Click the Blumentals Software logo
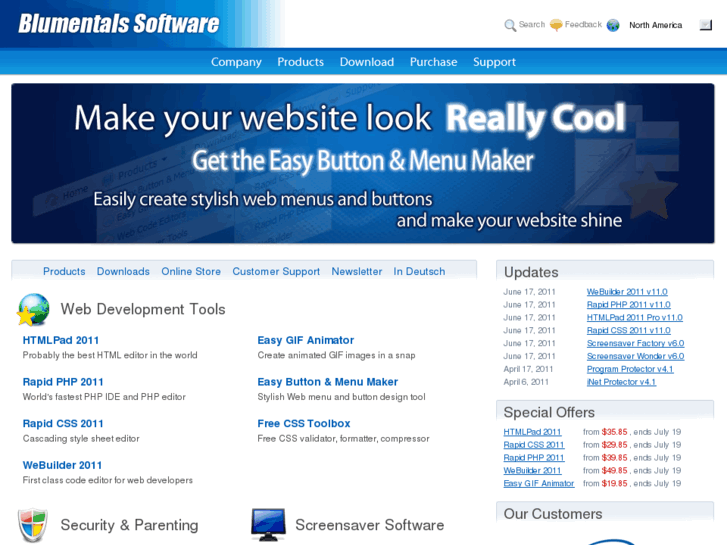The width and height of the screenshot is (727, 545). pos(119,24)
